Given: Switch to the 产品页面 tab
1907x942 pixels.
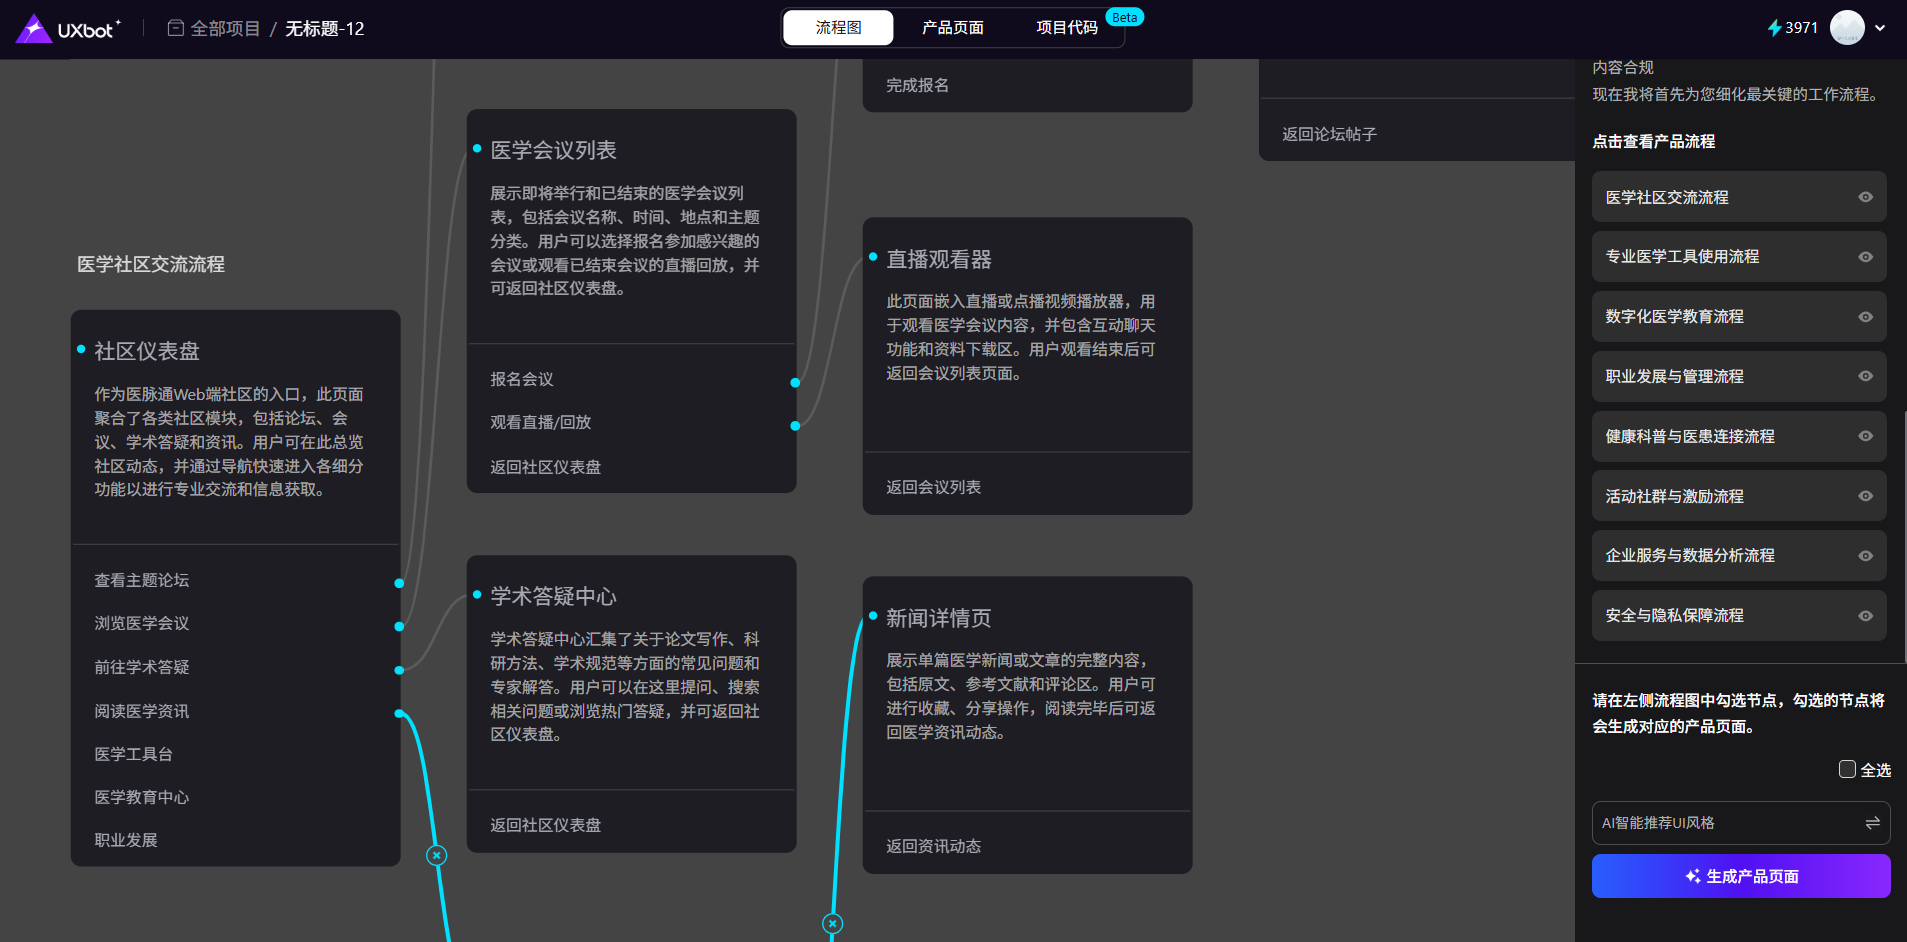Looking at the screenshot, I should click(952, 28).
